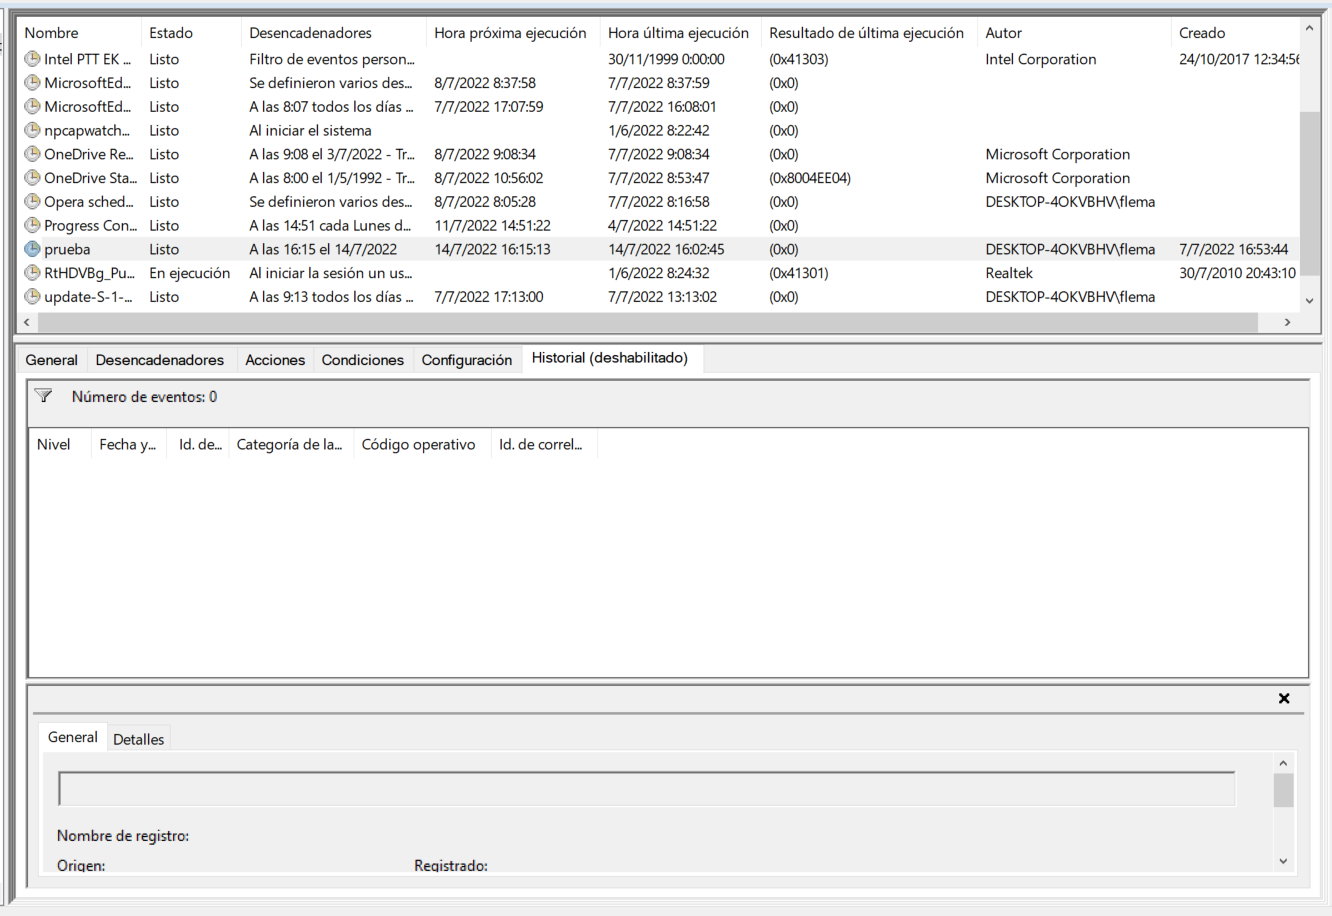
Task: Switch to the Configuración tab
Action: [x=467, y=359]
